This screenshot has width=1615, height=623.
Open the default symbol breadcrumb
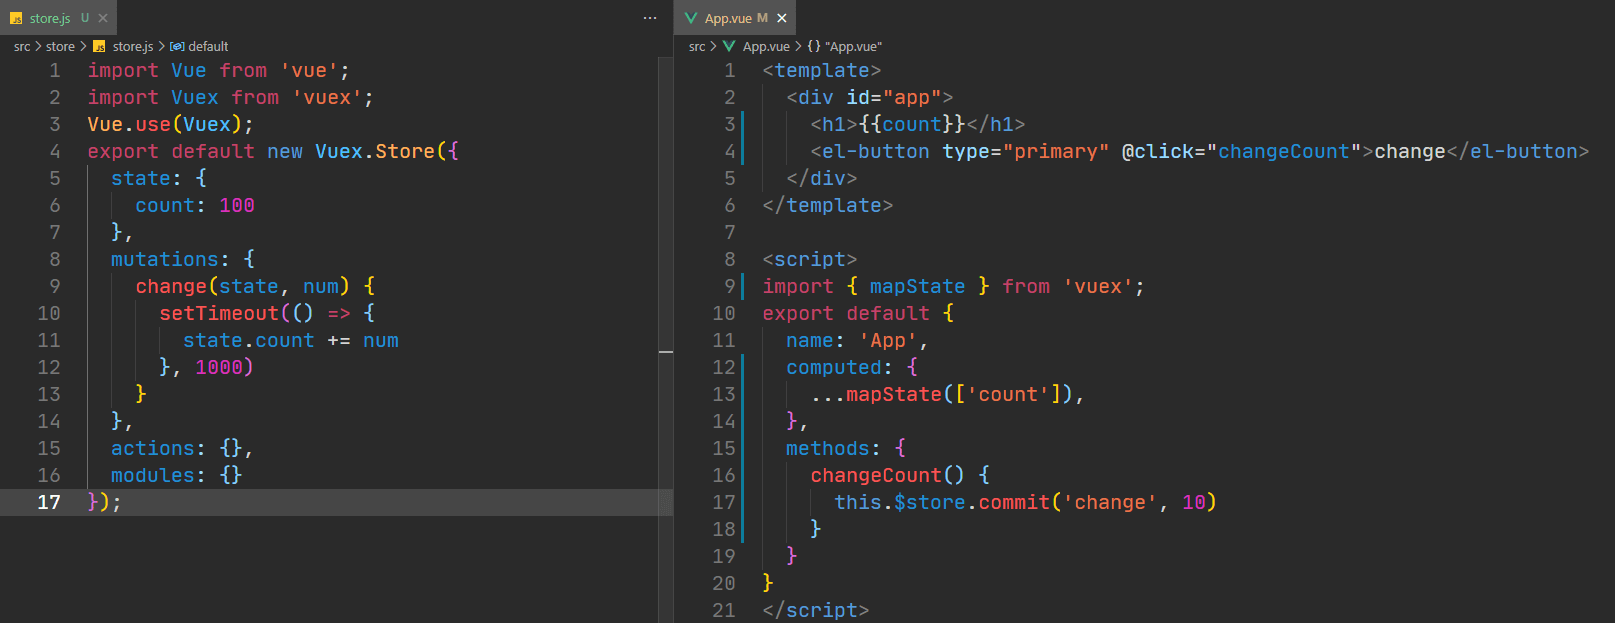[208, 46]
